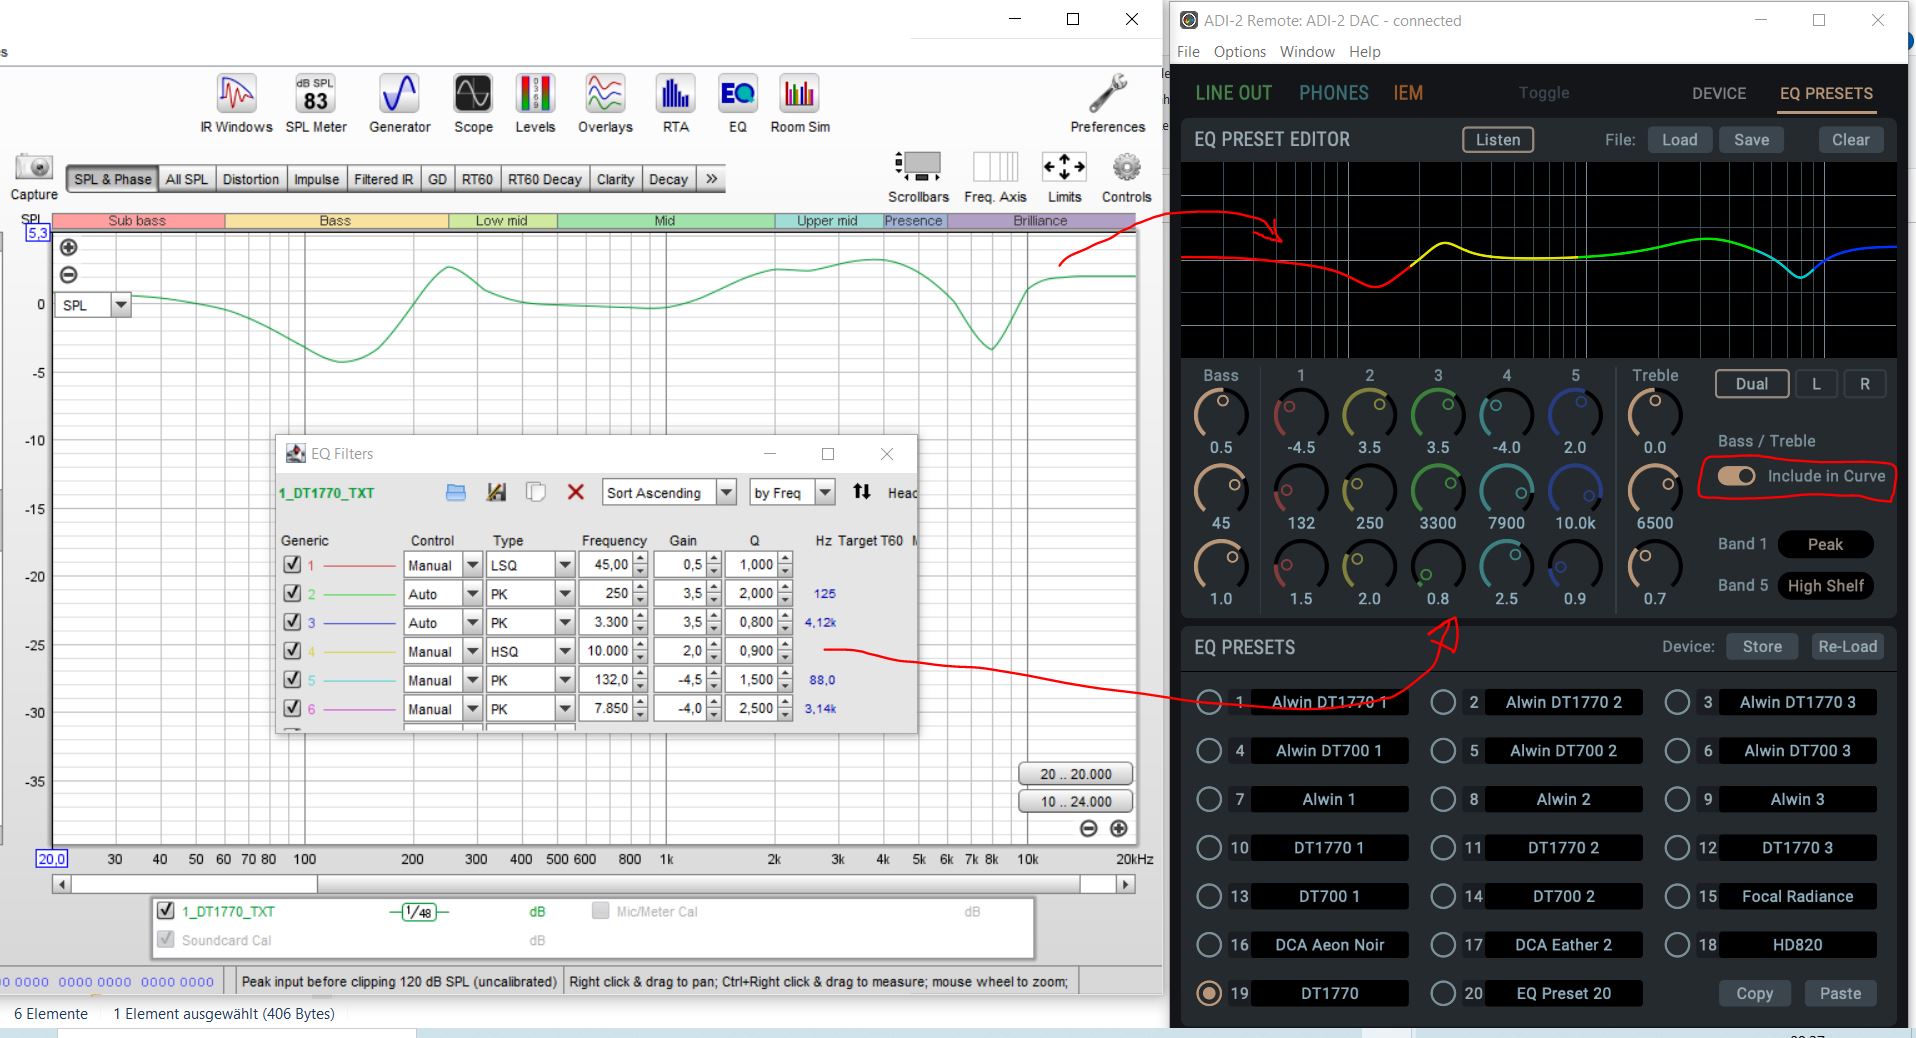Screen dimensions: 1916x1038
Task: Click Paste preset button
Action: tap(1840, 993)
